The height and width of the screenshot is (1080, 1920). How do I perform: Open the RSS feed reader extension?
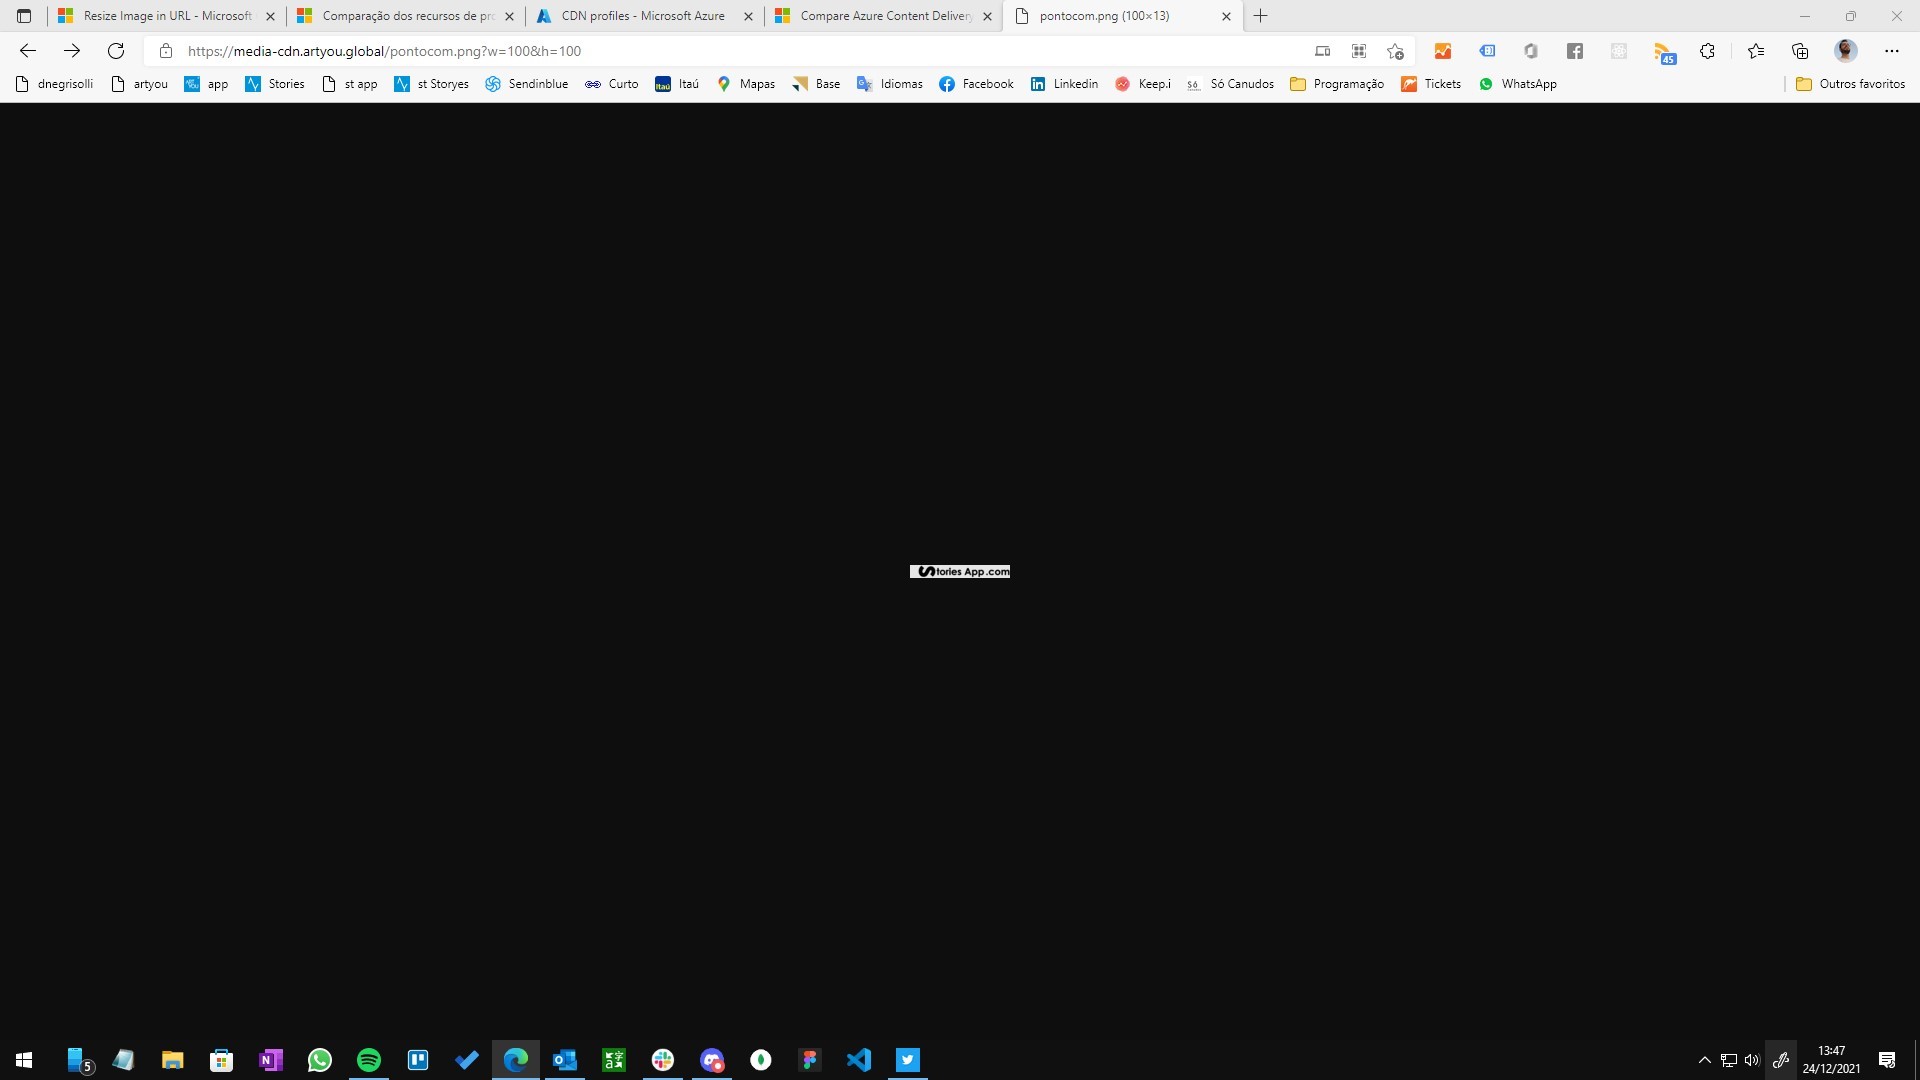(x=1664, y=52)
